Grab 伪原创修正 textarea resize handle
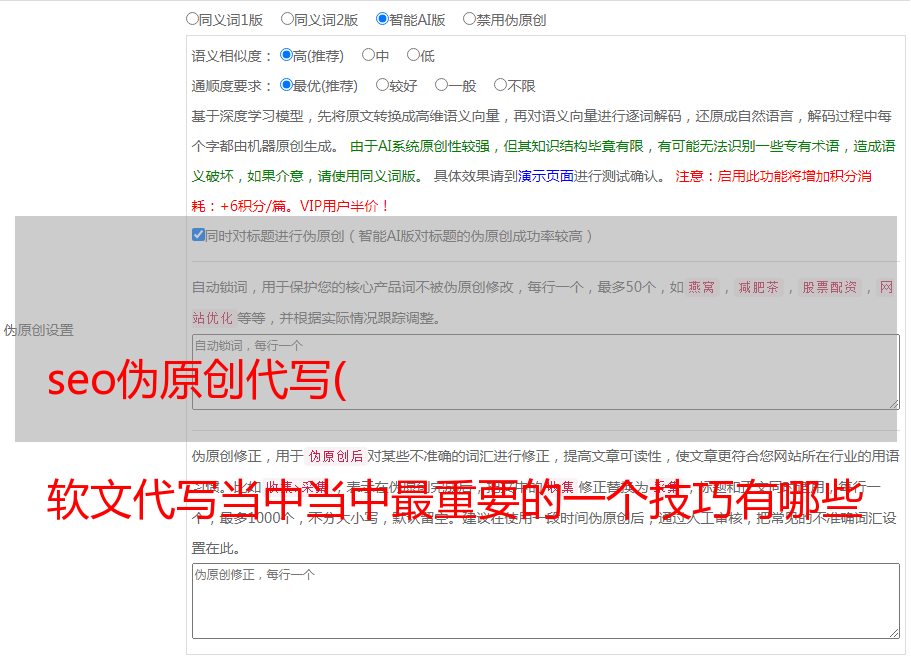 (x=894, y=634)
